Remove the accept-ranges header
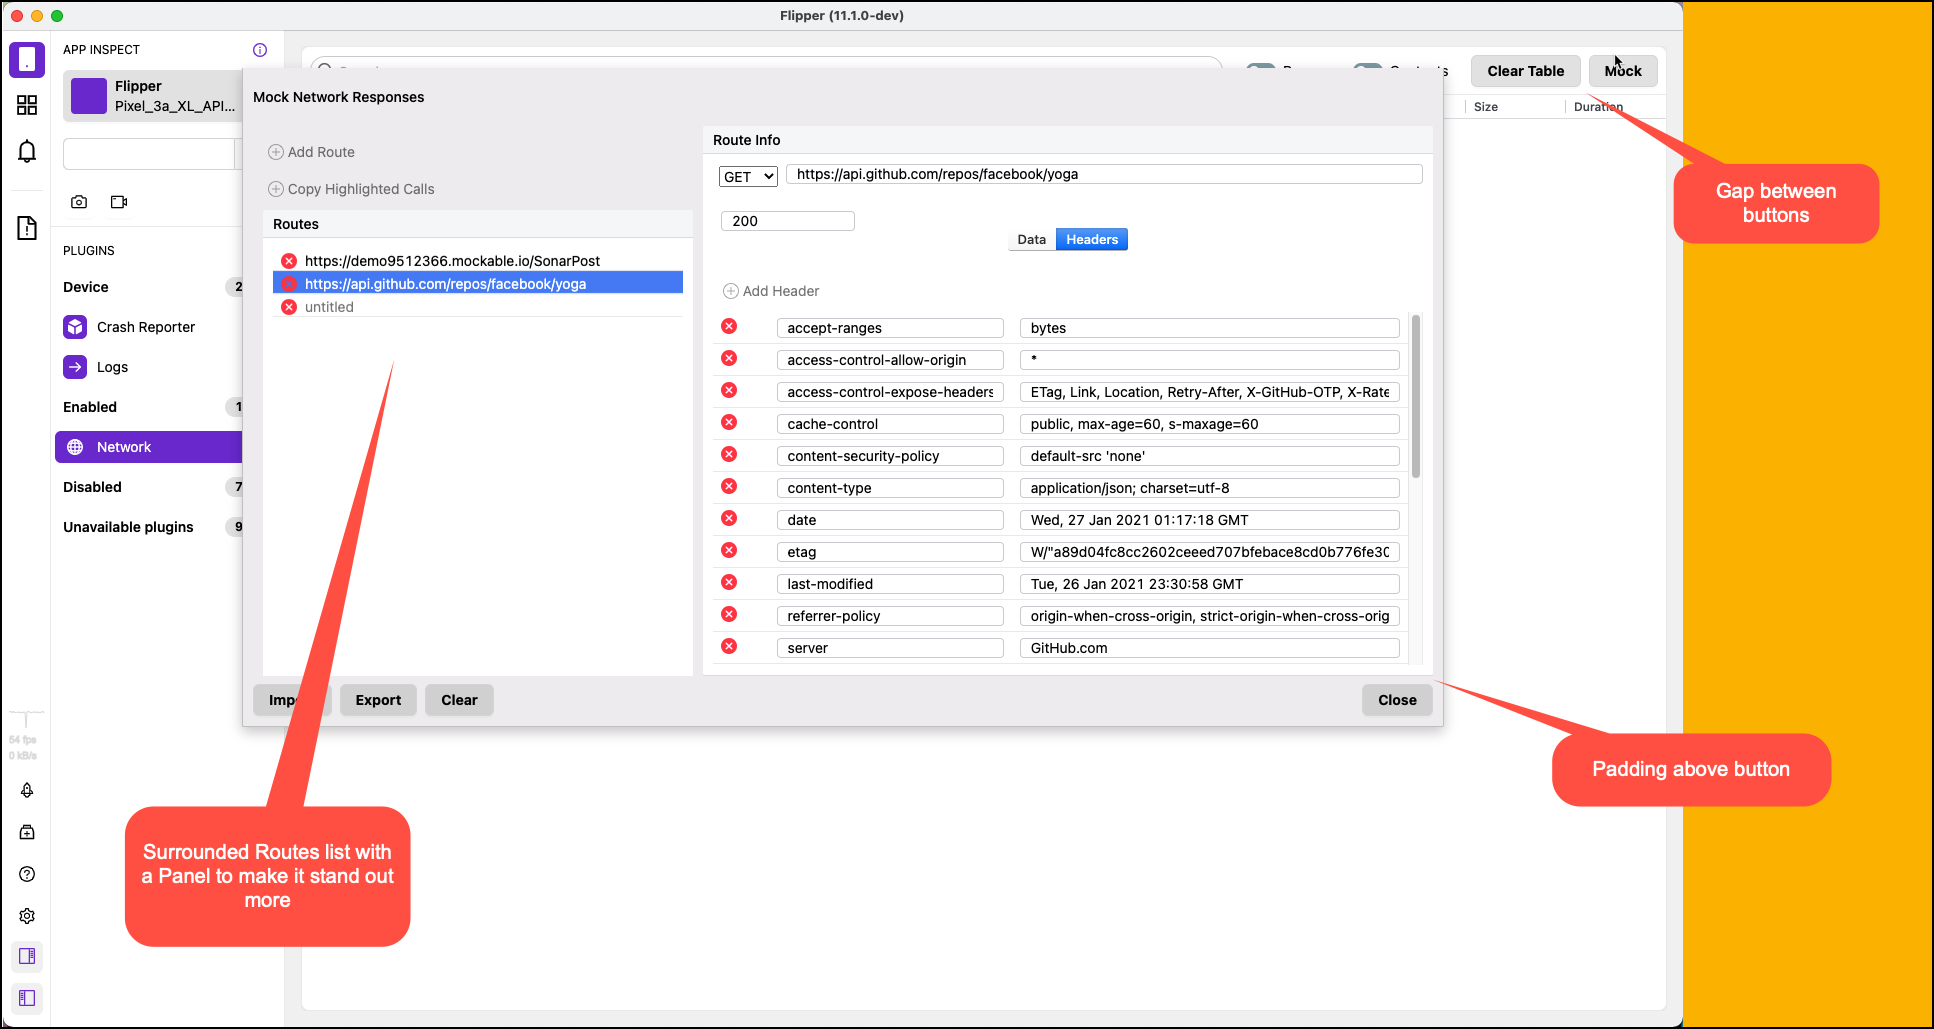This screenshot has height=1029, width=1934. pyautogui.click(x=729, y=326)
